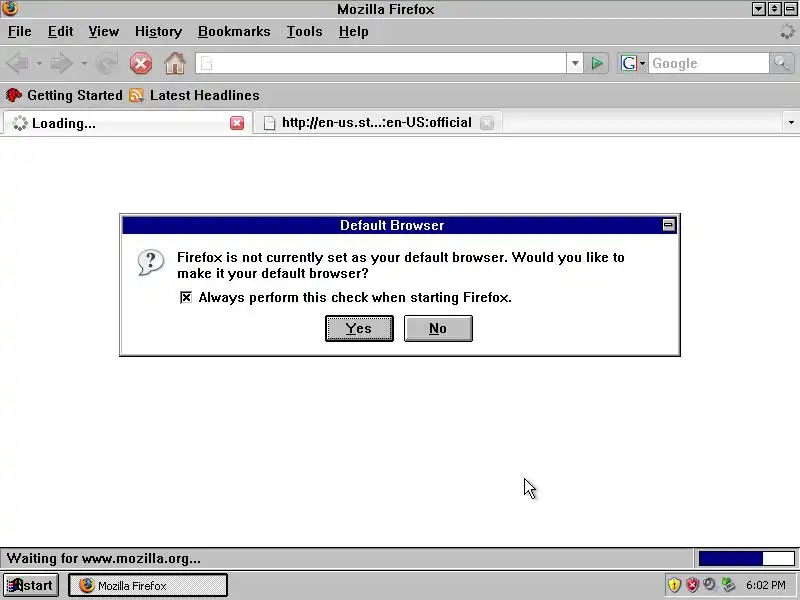Open the File menu

click(19, 32)
